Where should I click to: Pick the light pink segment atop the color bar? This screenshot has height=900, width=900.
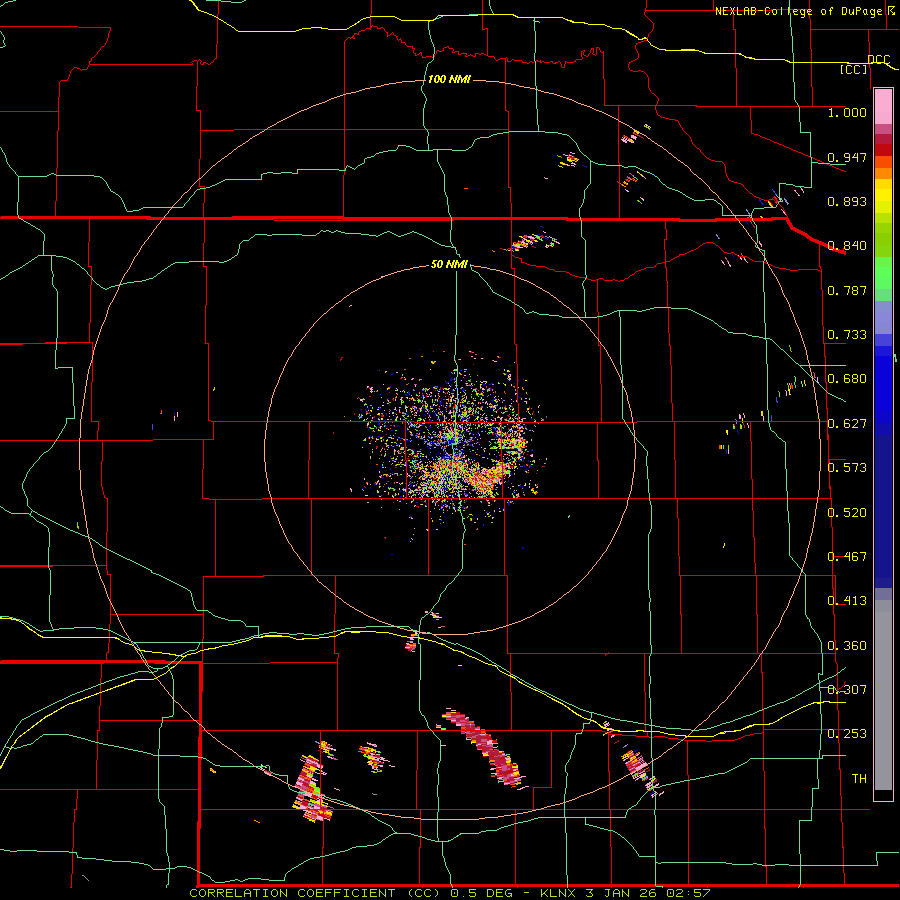click(883, 106)
